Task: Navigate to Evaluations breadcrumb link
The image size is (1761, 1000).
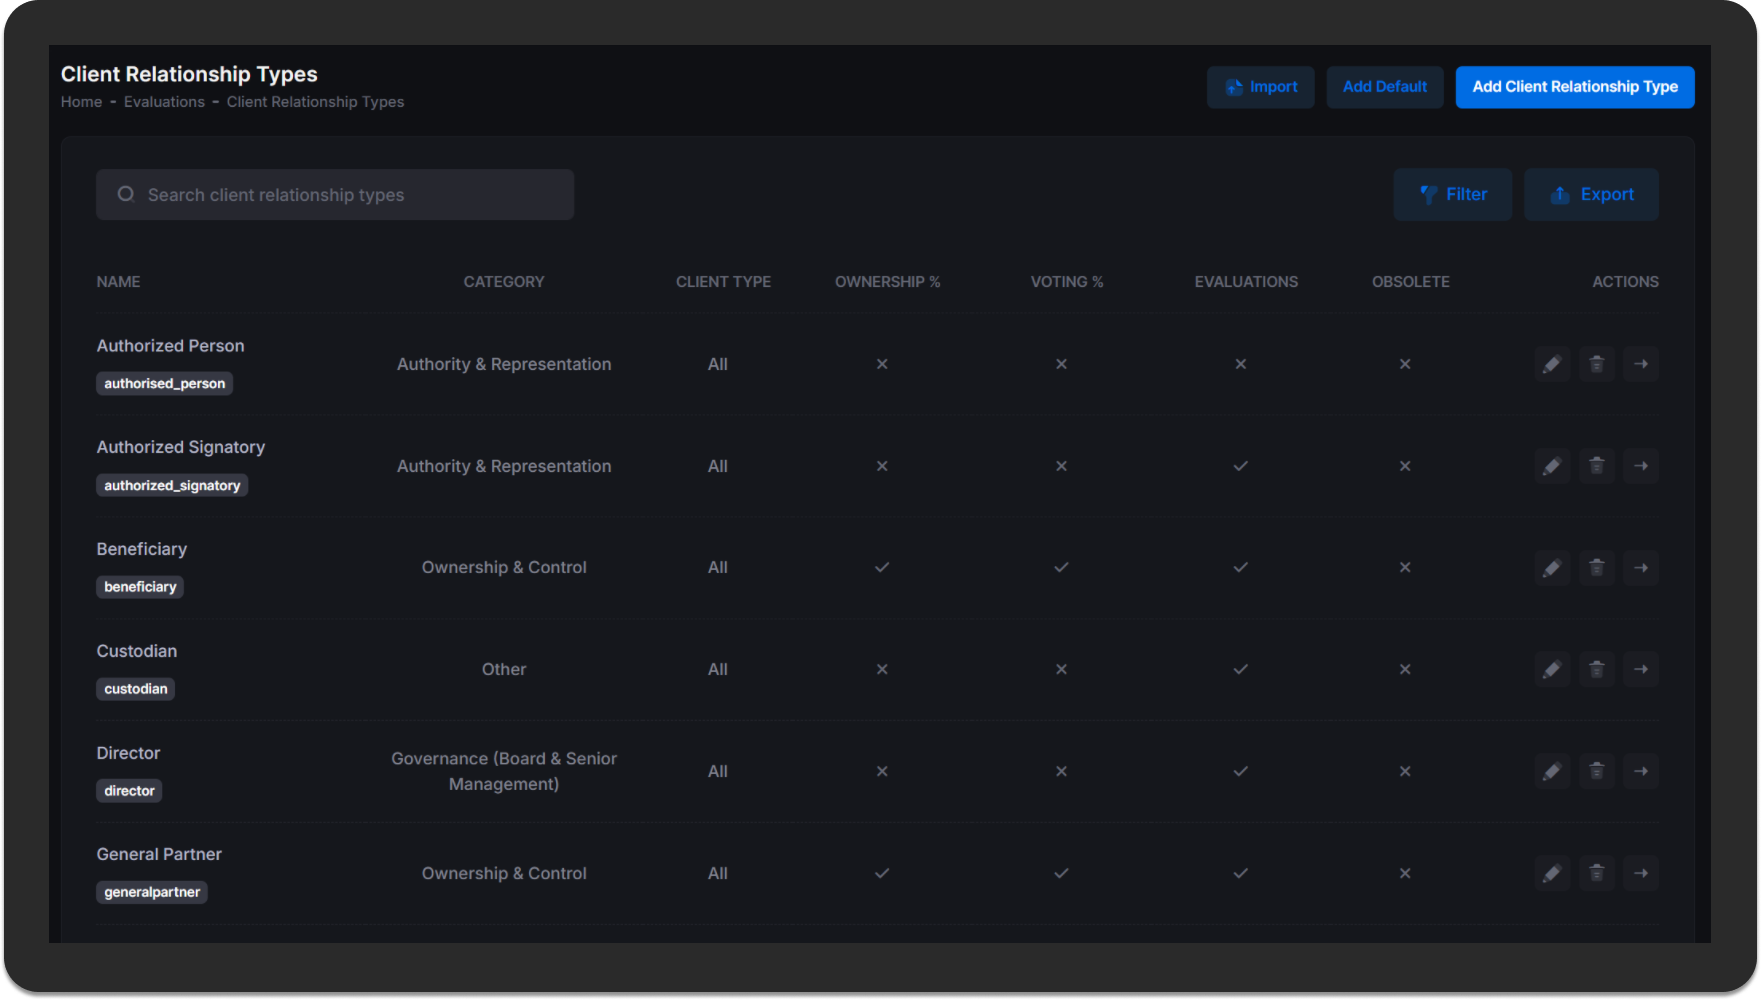Action: [164, 102]
